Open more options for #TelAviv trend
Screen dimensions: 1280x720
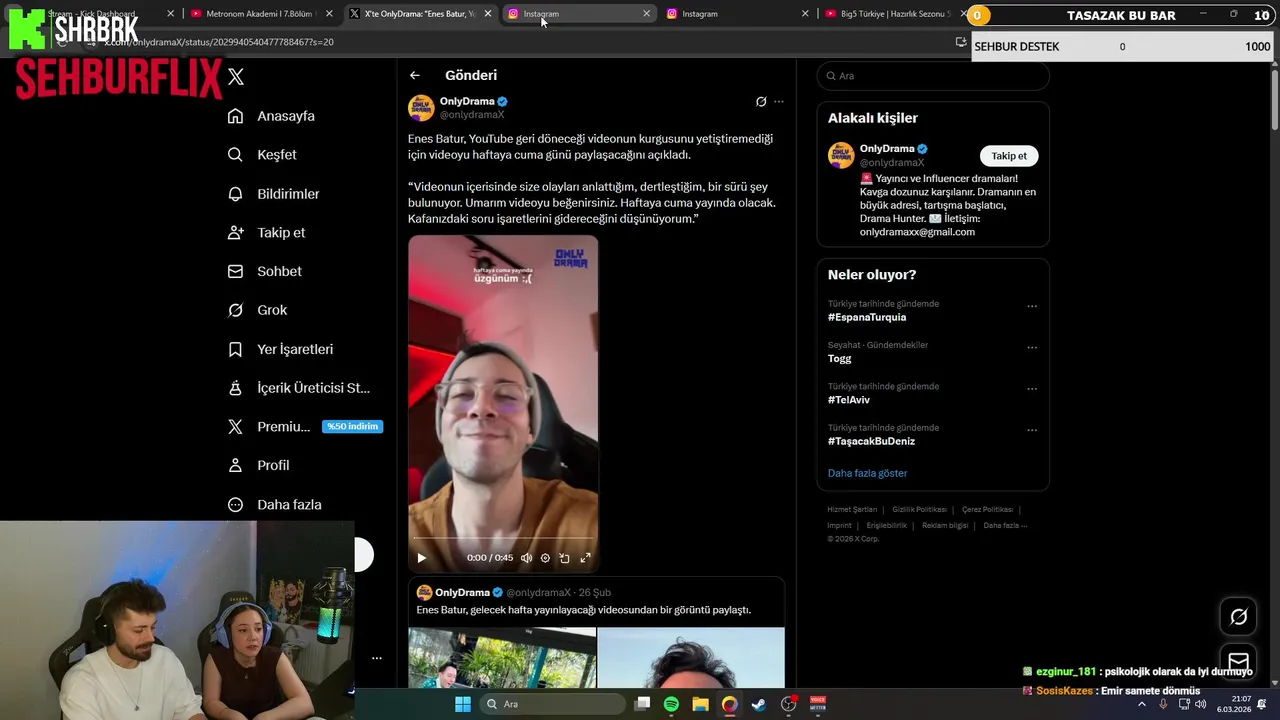[x=1032, y=389]
